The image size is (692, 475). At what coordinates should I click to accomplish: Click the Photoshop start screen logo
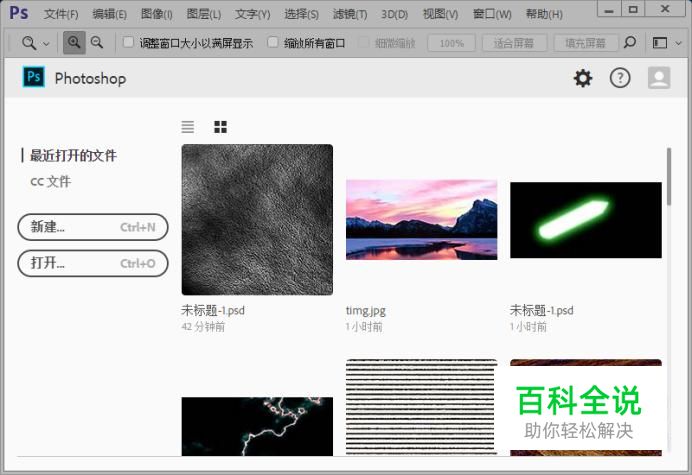point(34,77)
